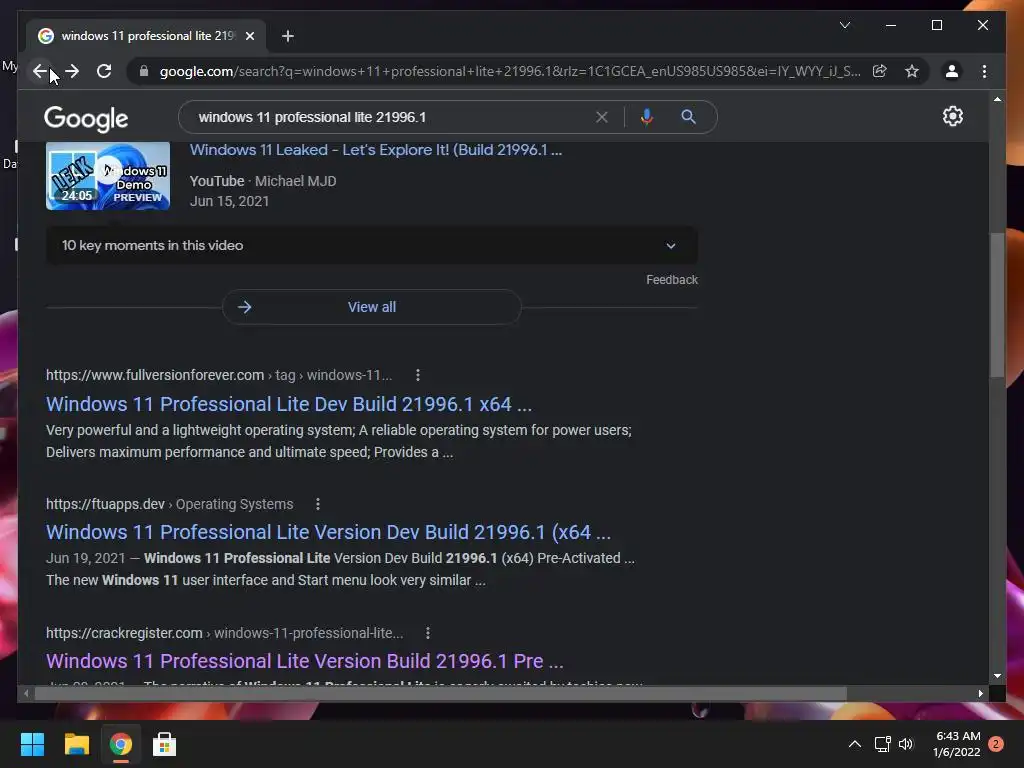Click the vertical scrollbar down arrow

[x=997, y=676]
